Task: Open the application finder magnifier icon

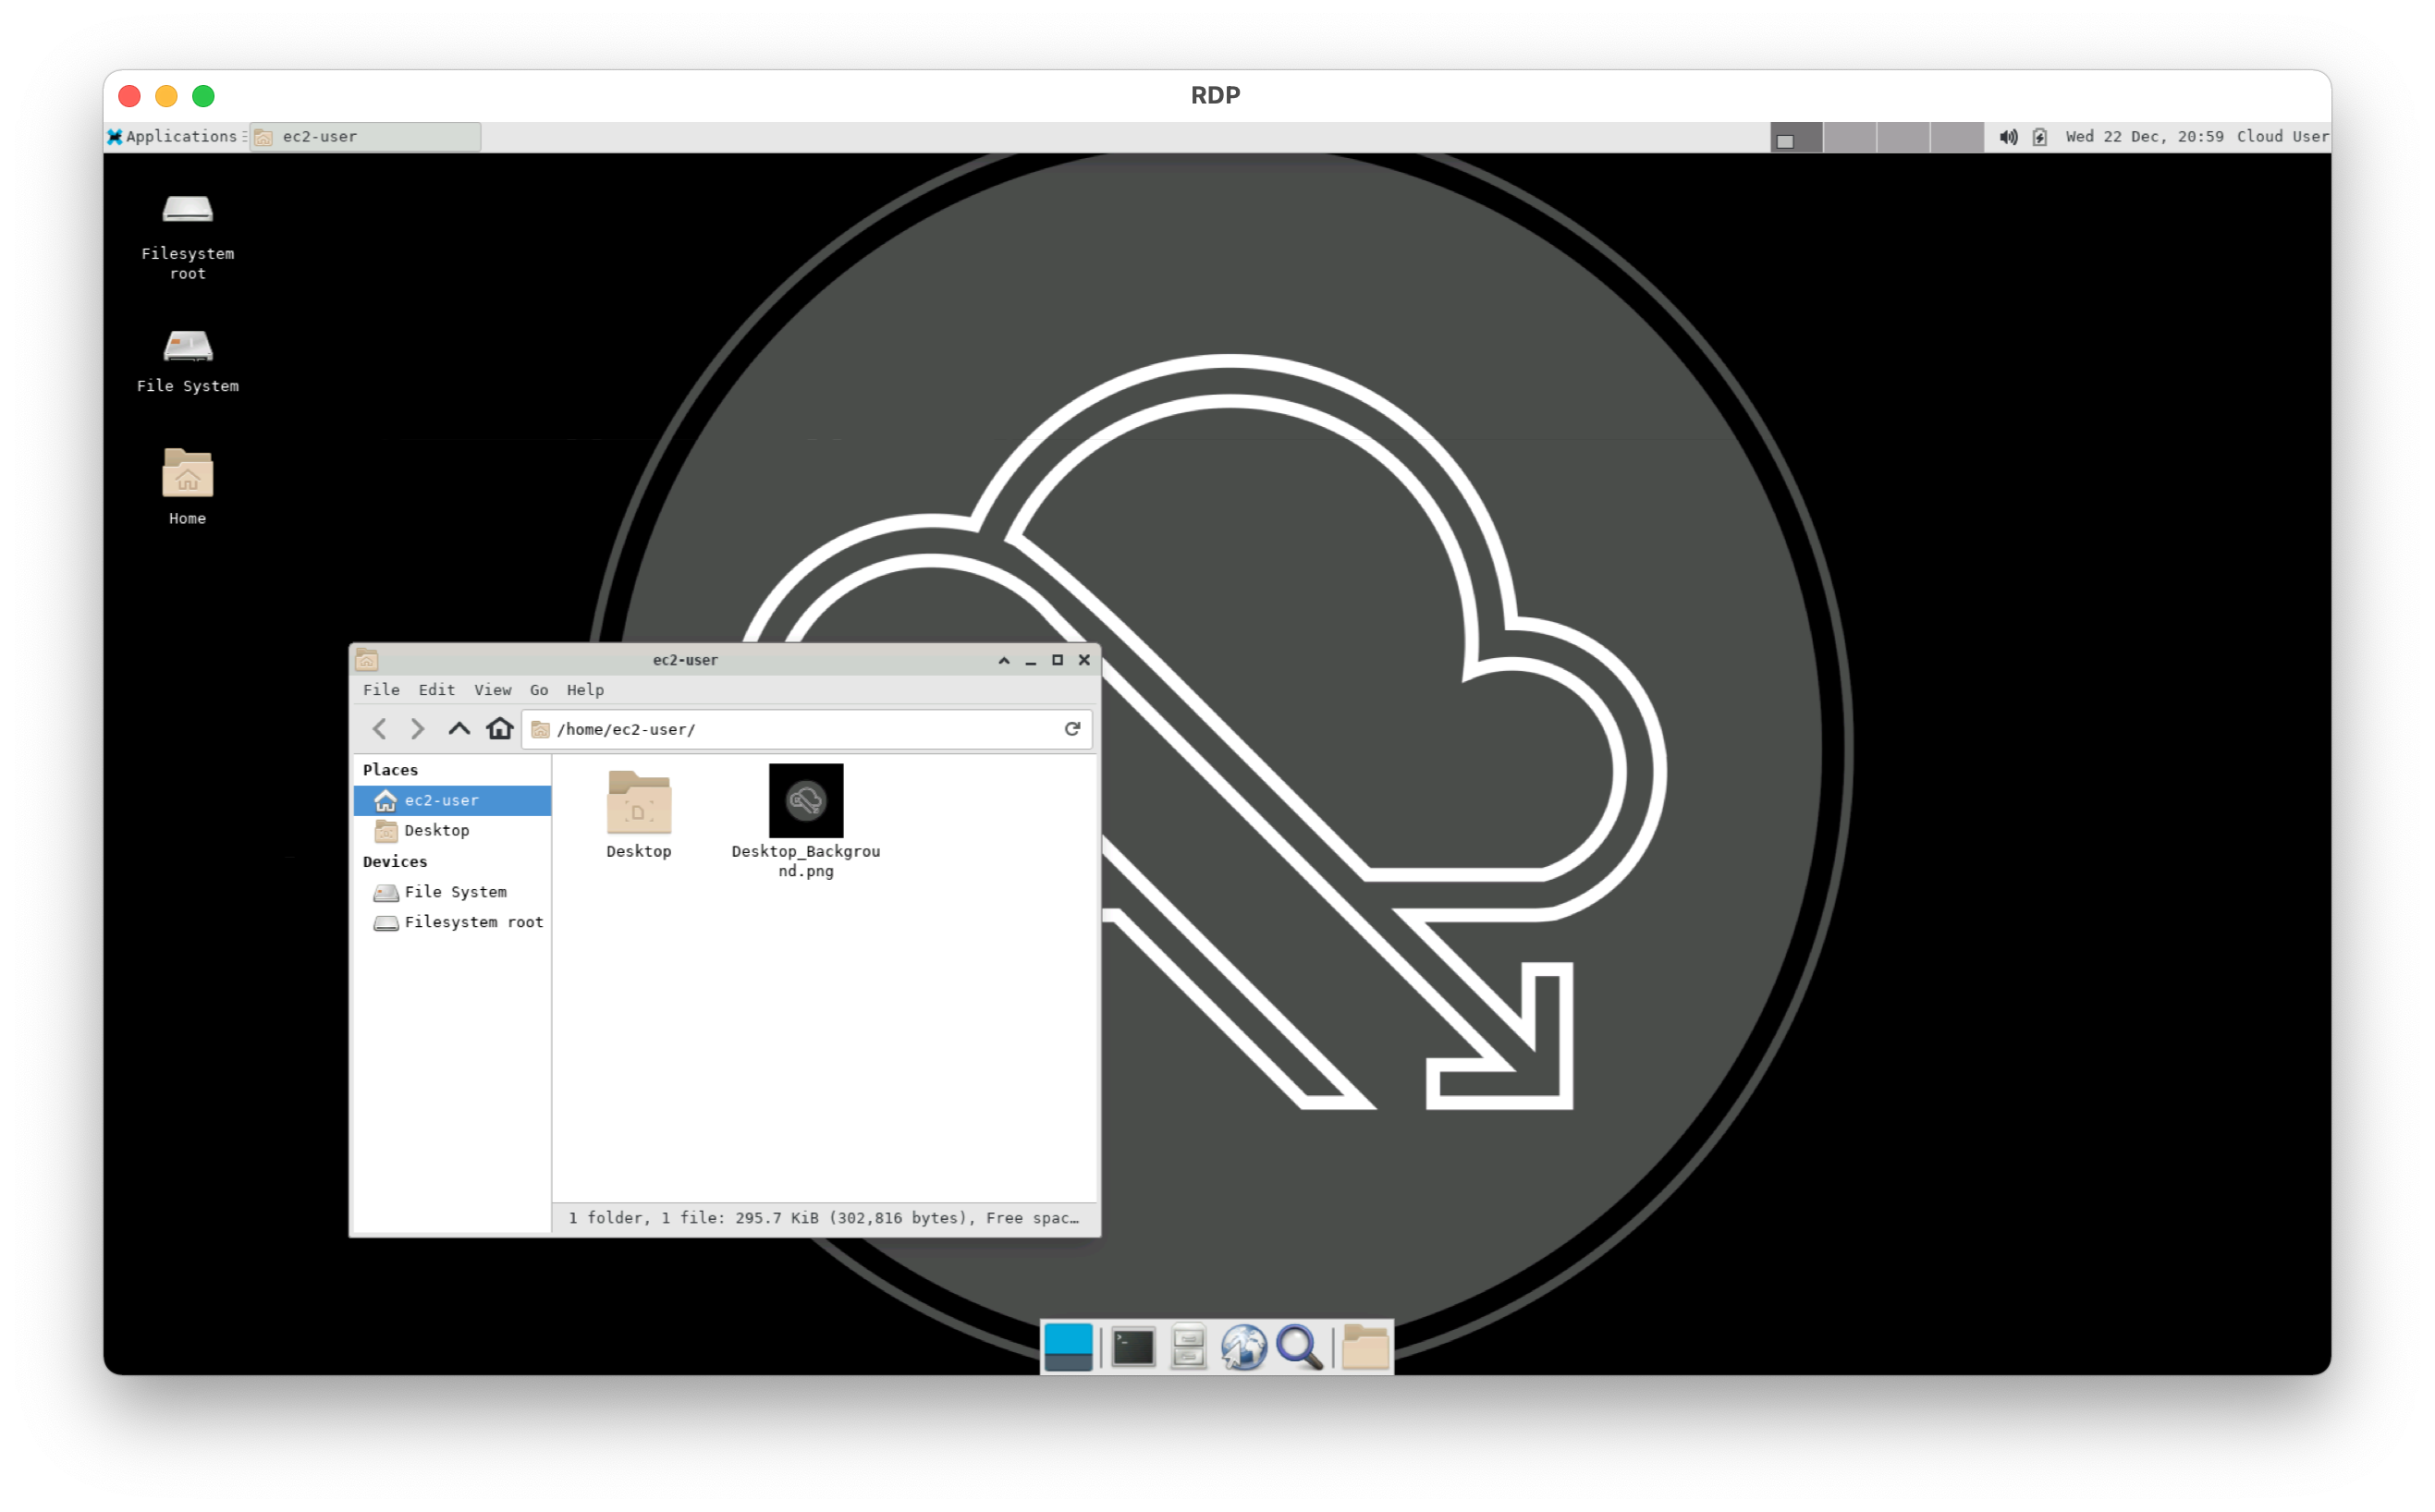Action: click(x=1299, y=1347)
